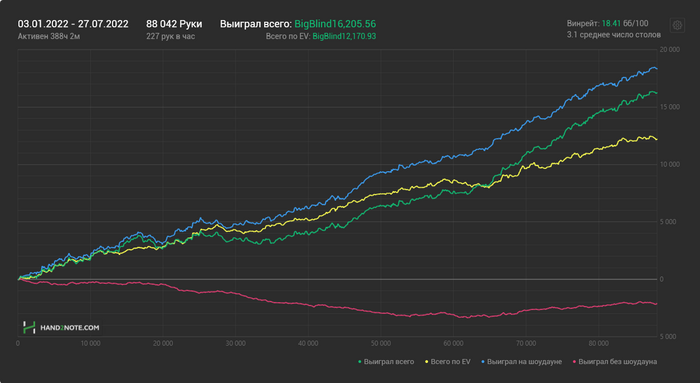Click the 10 000 y-axis label

670,164
